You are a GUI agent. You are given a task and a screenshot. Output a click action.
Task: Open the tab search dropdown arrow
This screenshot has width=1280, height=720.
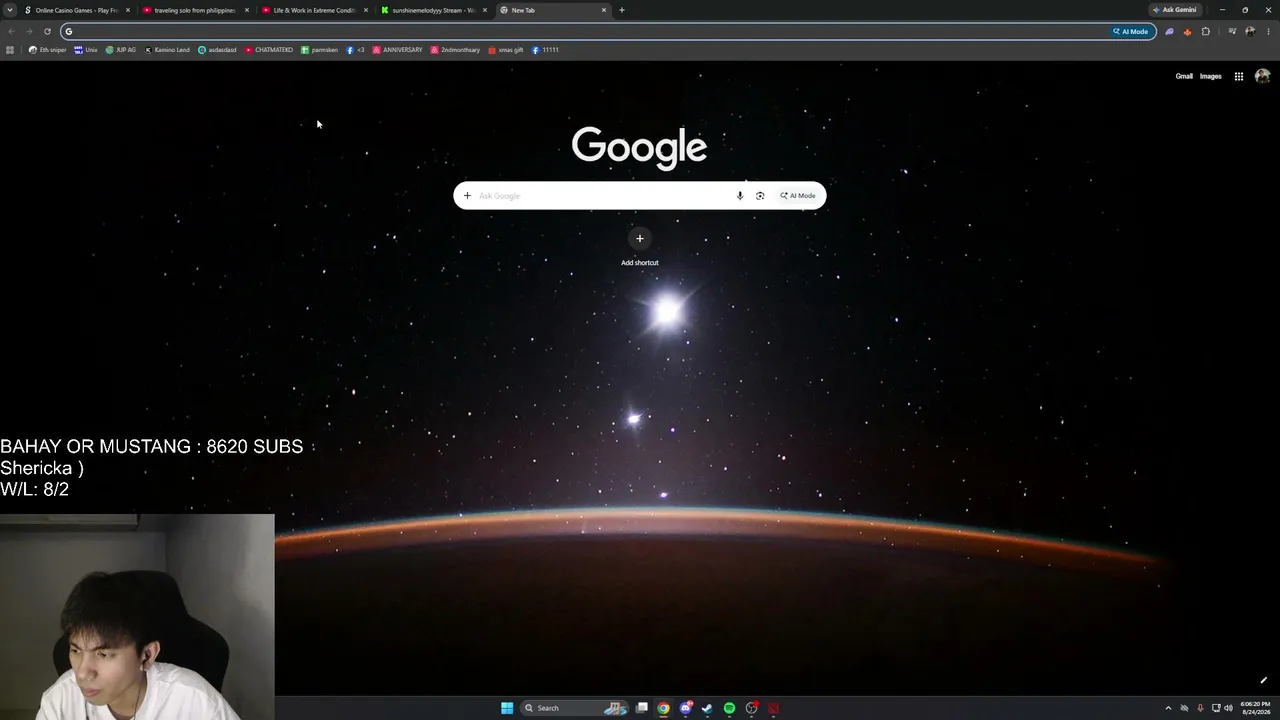point(10,10)
